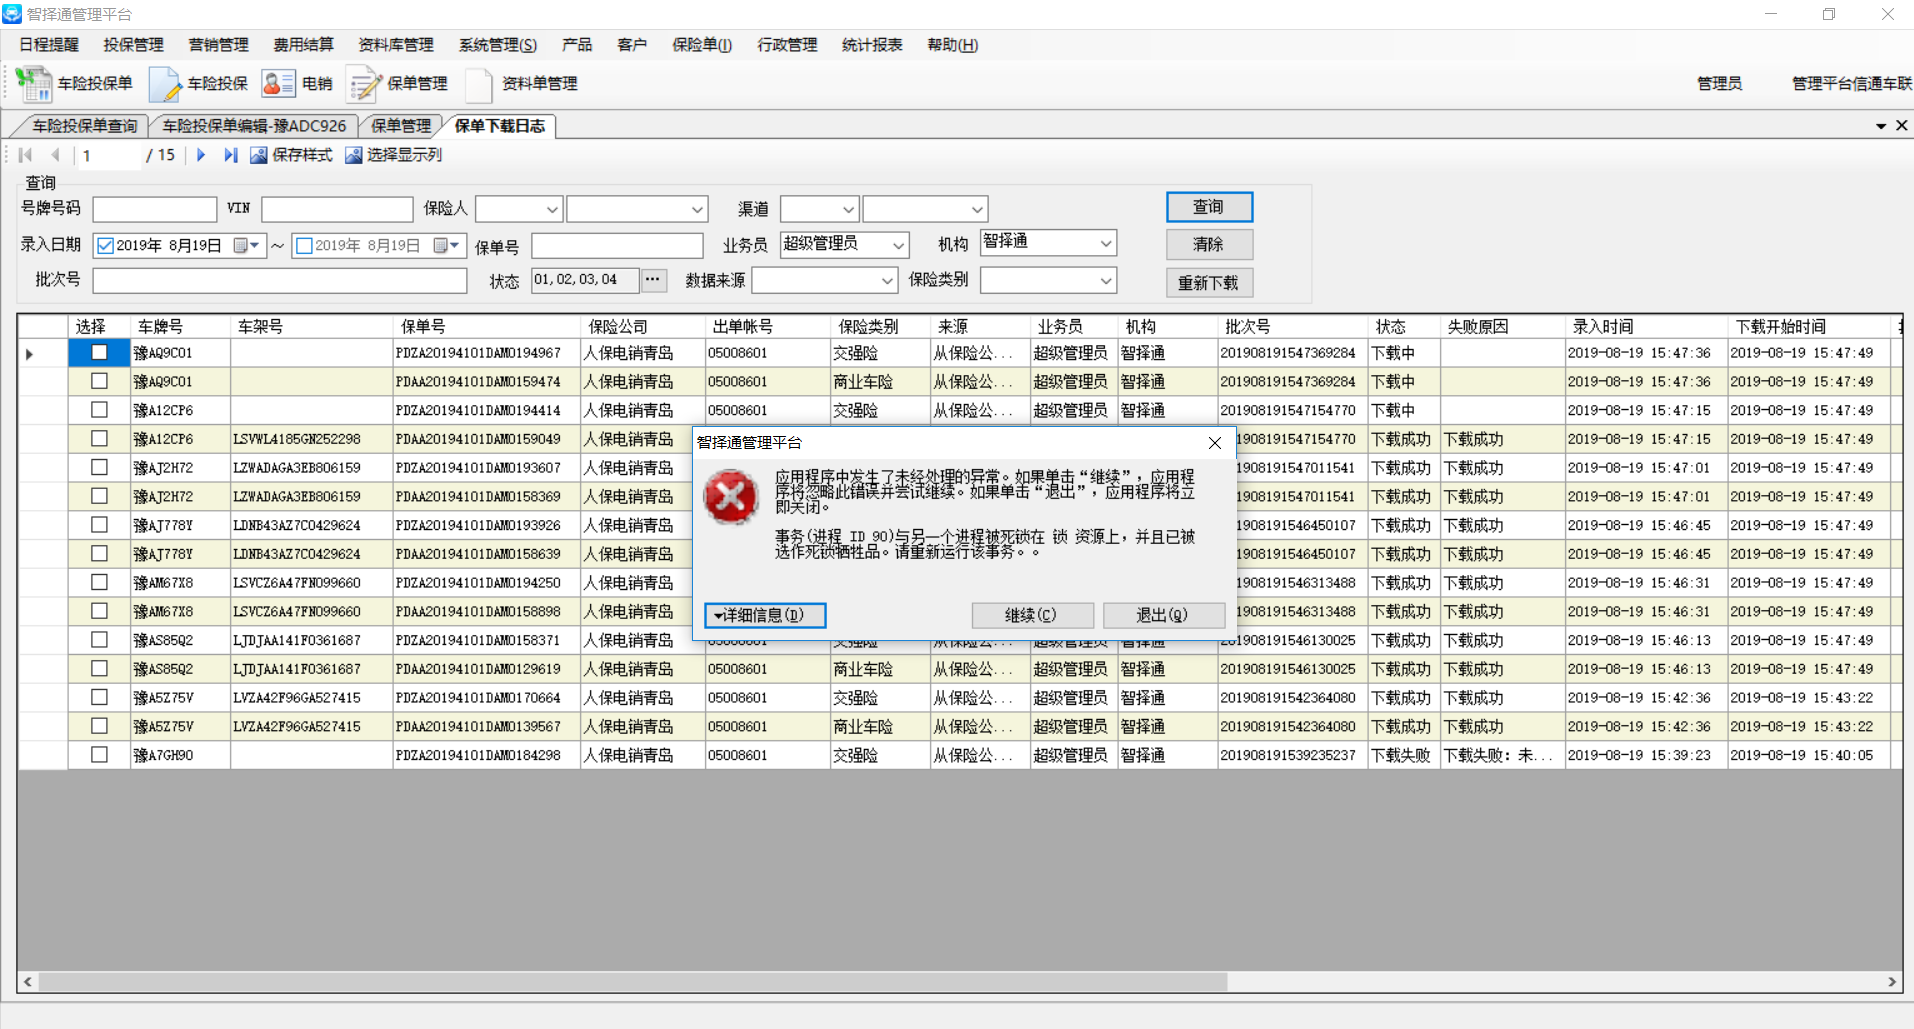Switch to the 车险投保单查询 tab

(84, 126)
